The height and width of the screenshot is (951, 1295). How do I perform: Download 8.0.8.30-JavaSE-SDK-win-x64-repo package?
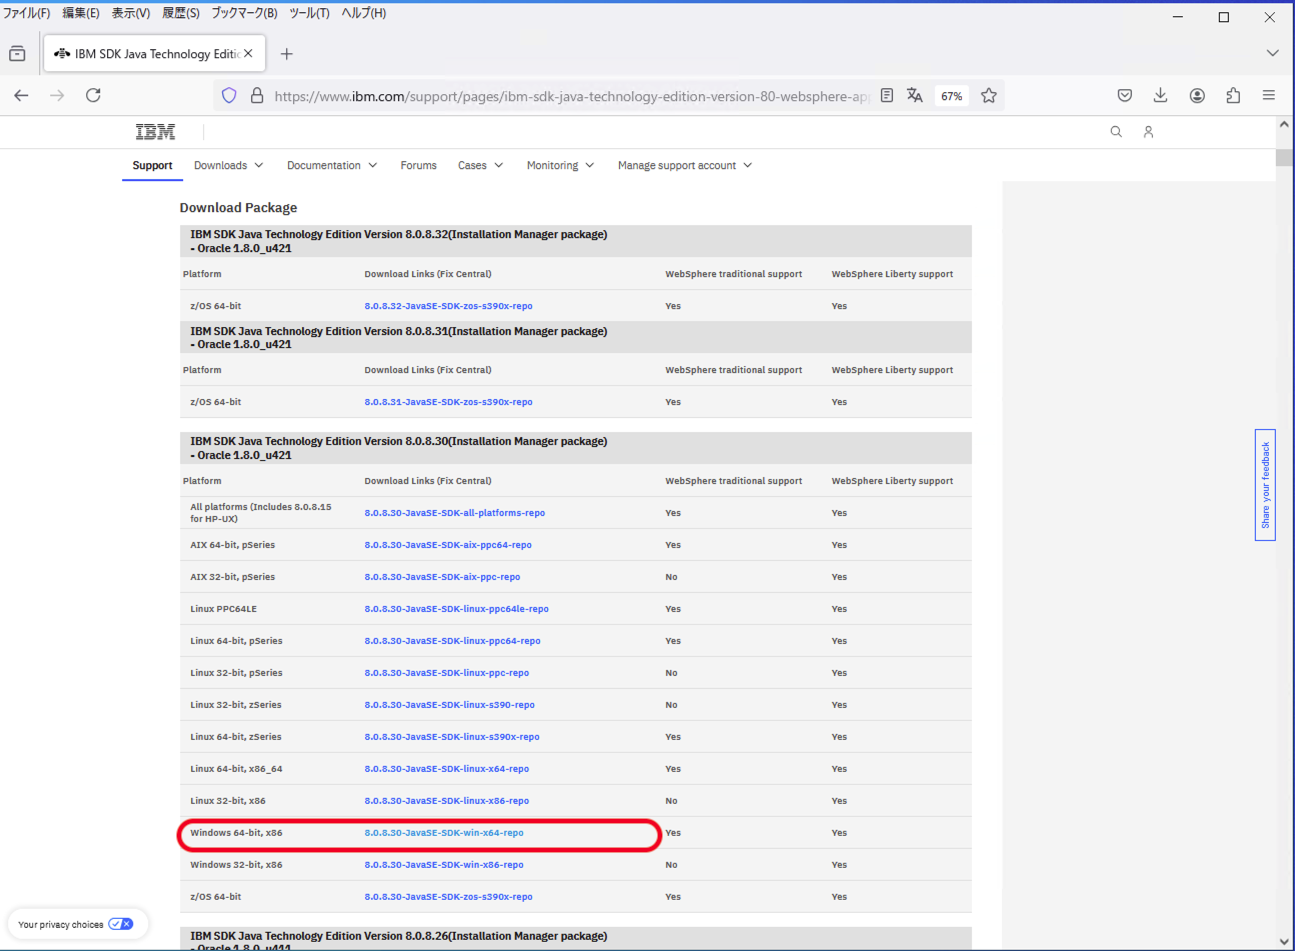click(444, 832)
